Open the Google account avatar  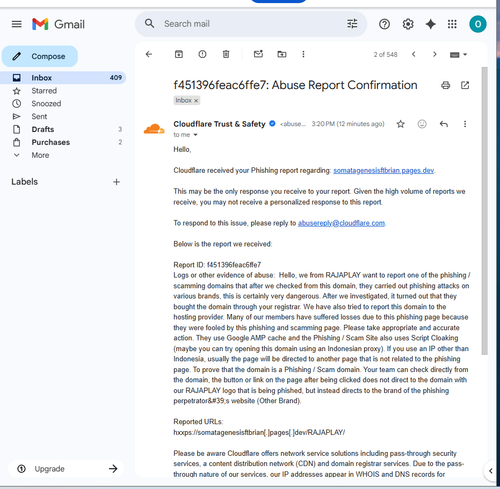[x=478, y=24]
